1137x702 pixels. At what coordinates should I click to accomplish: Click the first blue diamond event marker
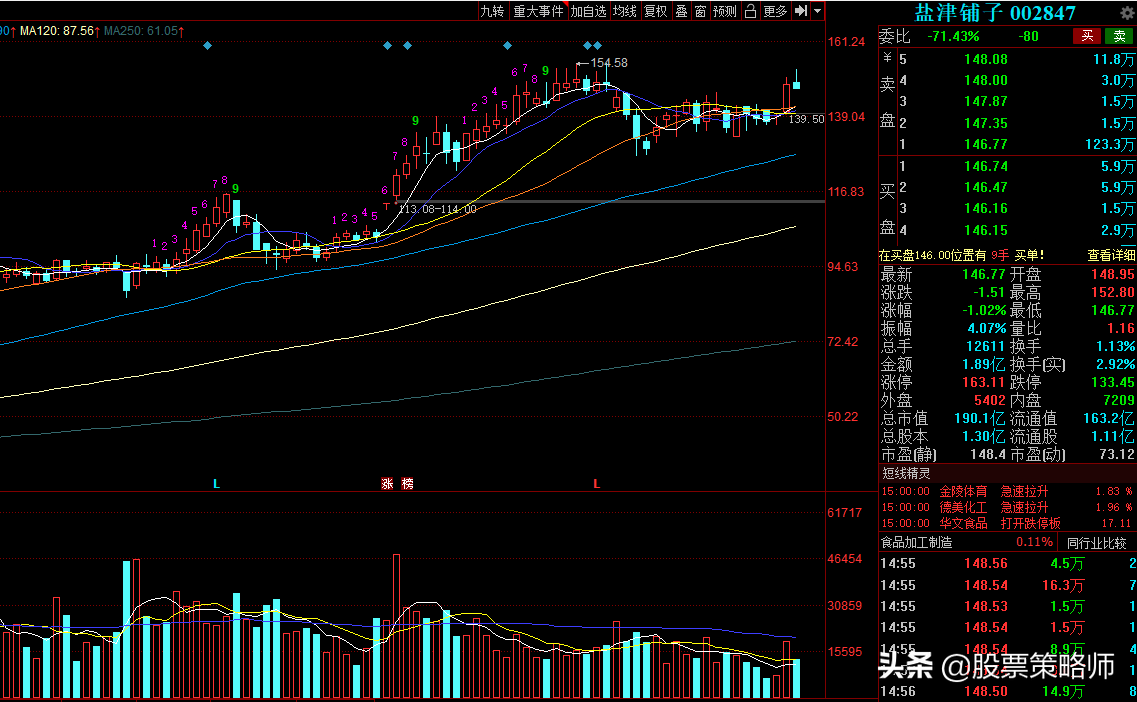[x=207, y=46]
